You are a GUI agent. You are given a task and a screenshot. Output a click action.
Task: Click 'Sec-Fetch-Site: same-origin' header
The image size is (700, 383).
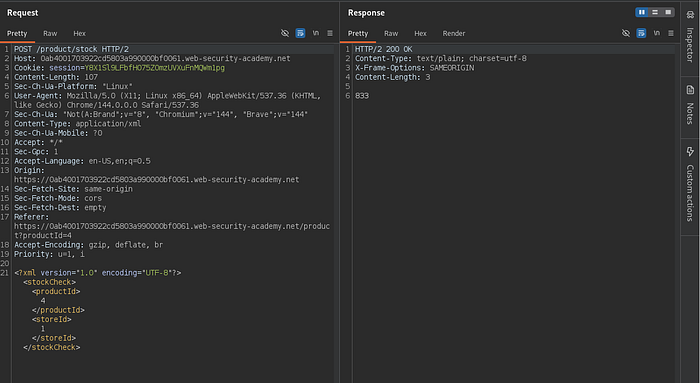point(73,189)
